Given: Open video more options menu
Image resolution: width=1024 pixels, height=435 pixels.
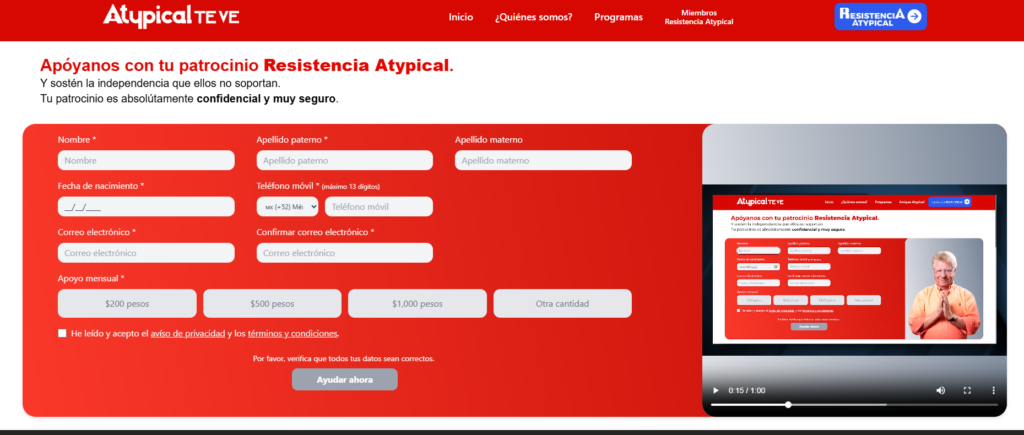Looking at the screenshot, I should 993,389.
